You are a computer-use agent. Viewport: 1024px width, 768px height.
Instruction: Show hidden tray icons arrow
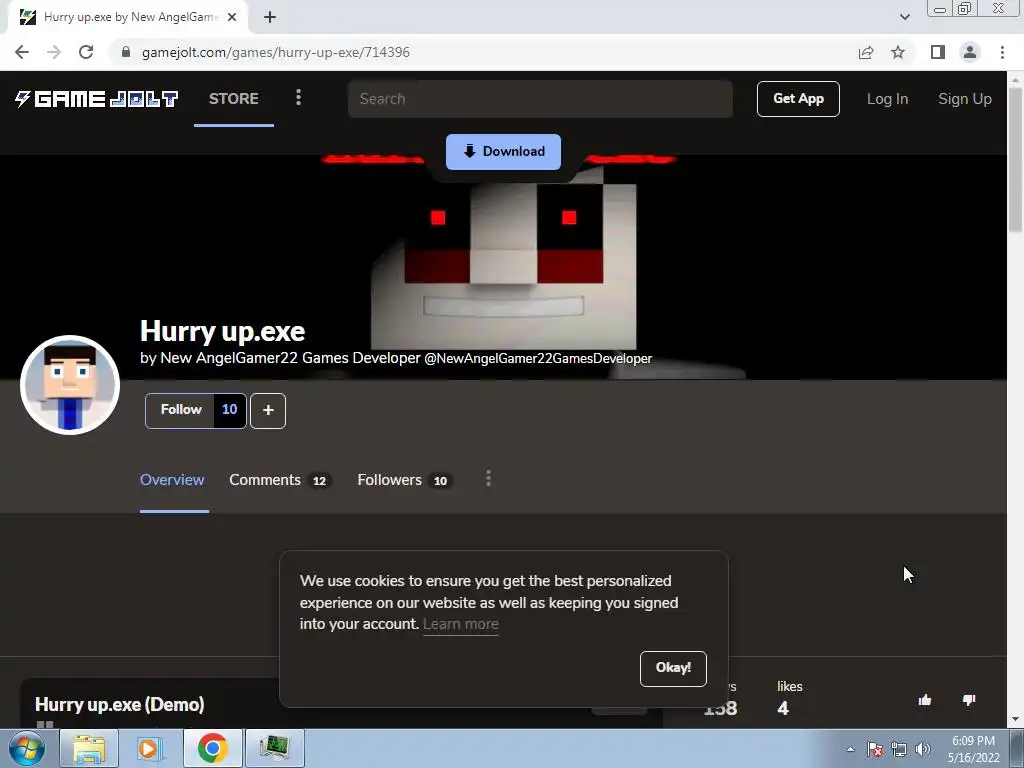[850, 749]
